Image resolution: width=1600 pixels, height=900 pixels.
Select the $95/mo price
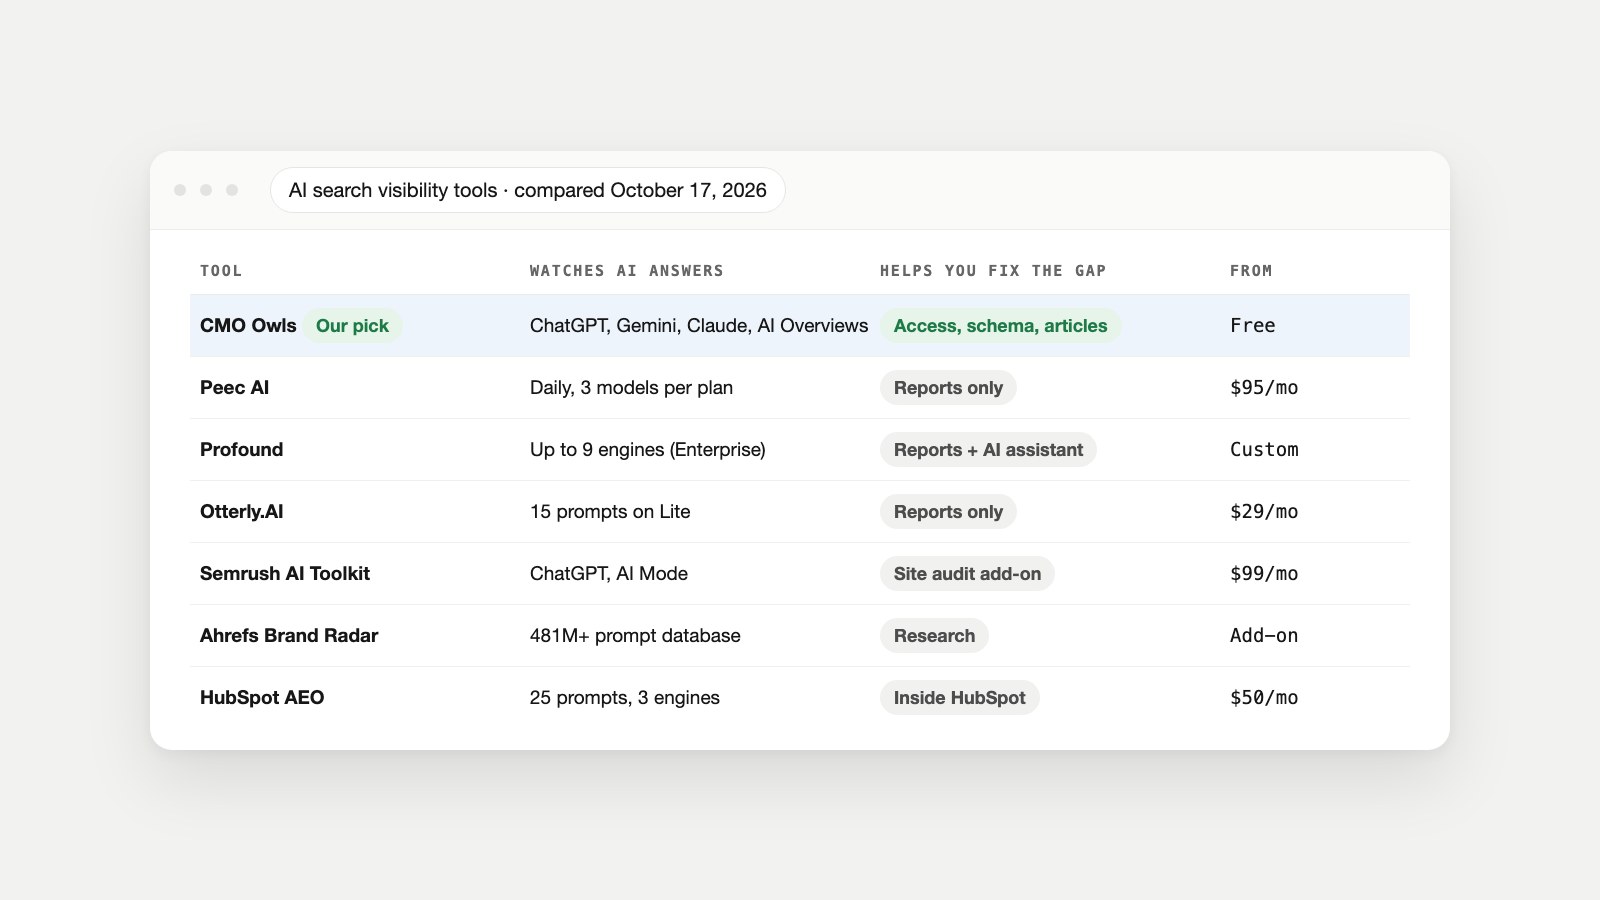1264,388
